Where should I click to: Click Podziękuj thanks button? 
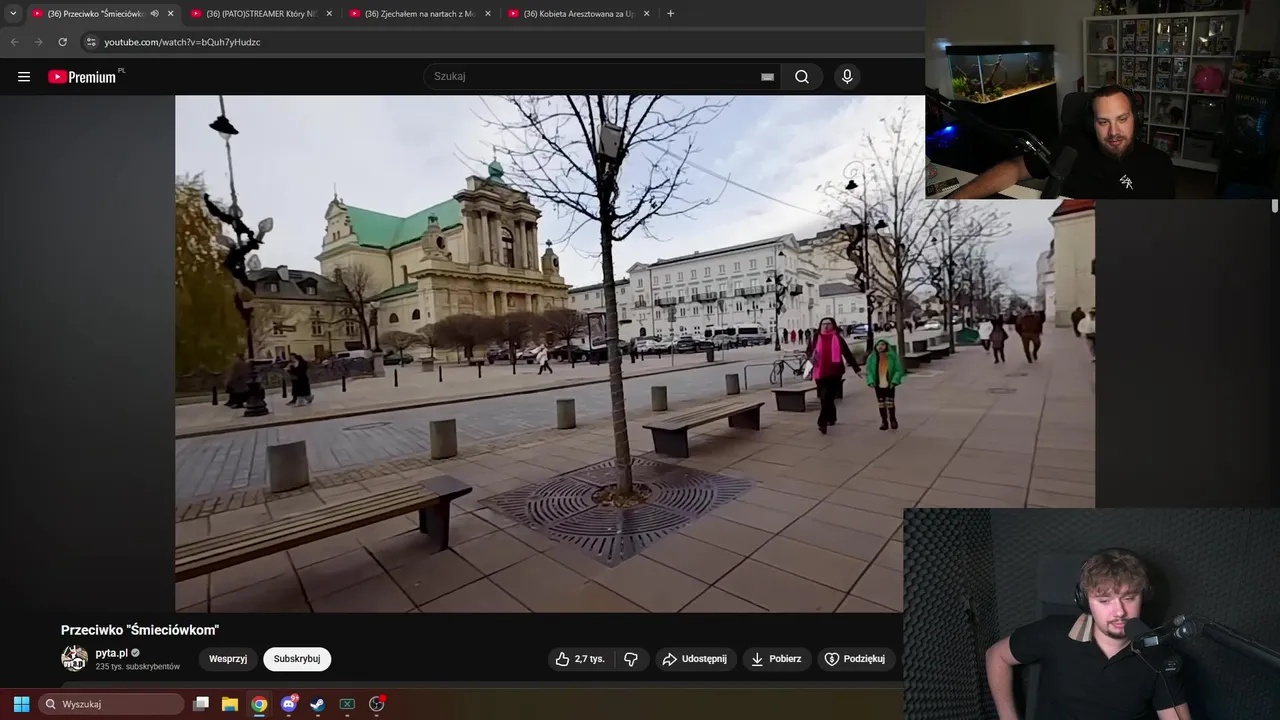(x=855, y=659)
